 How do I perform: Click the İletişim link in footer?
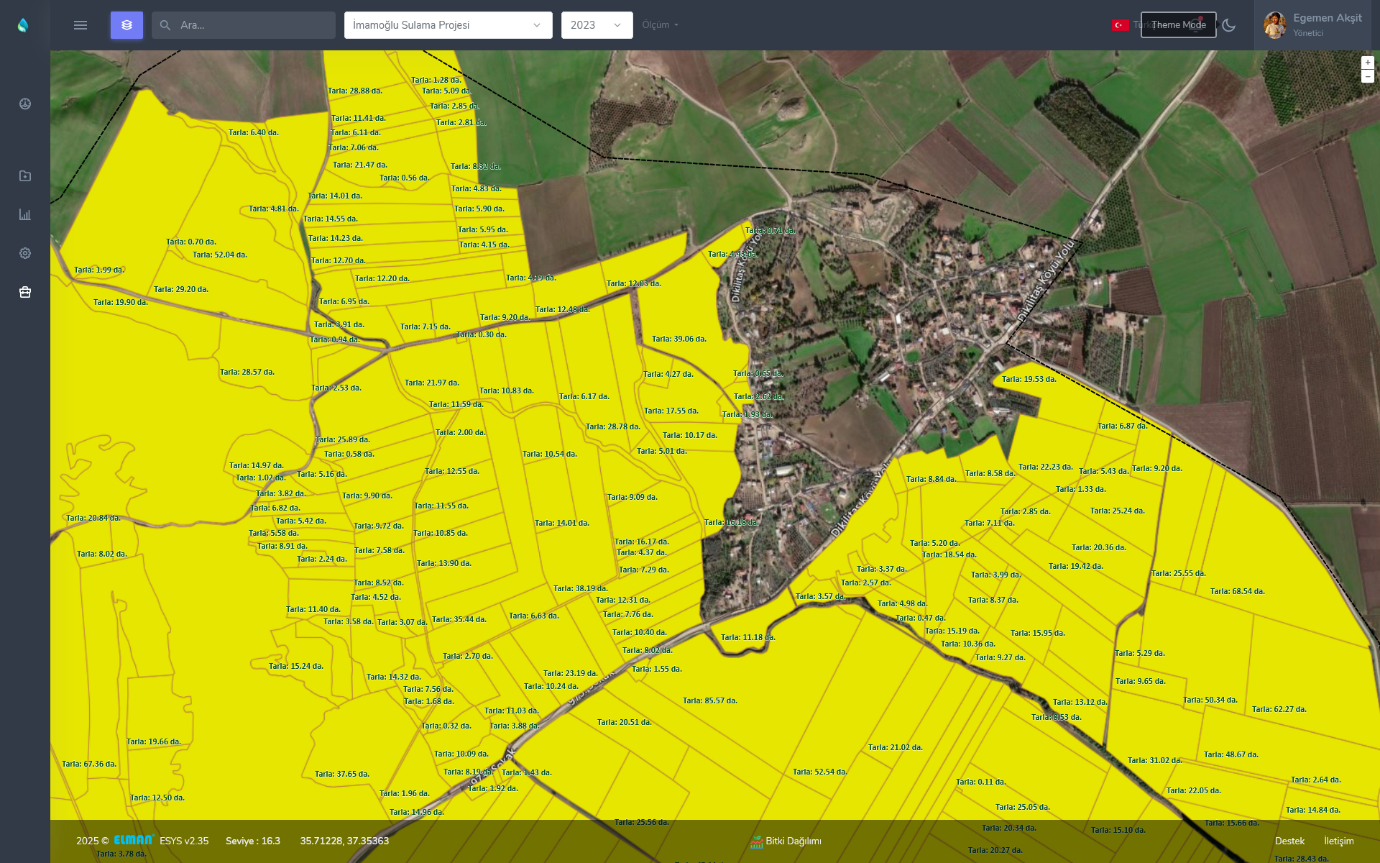pyautogui.click(x=1338, y=841)
